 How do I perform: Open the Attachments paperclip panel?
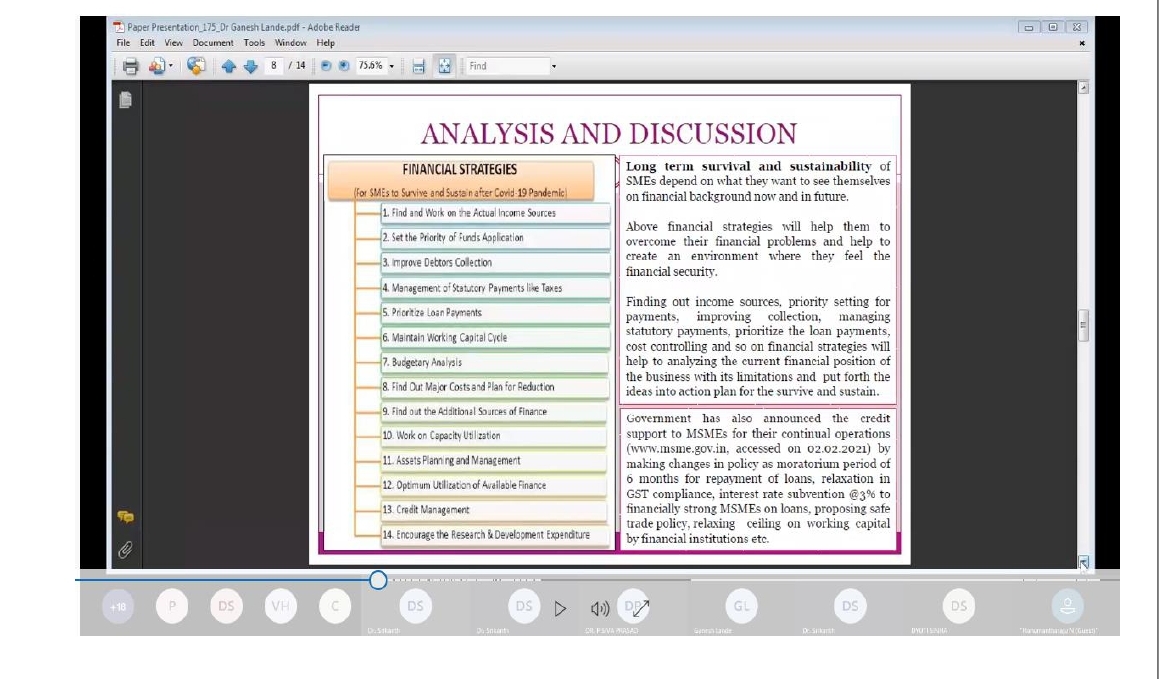pyautogui.click(x=126, y=548)
